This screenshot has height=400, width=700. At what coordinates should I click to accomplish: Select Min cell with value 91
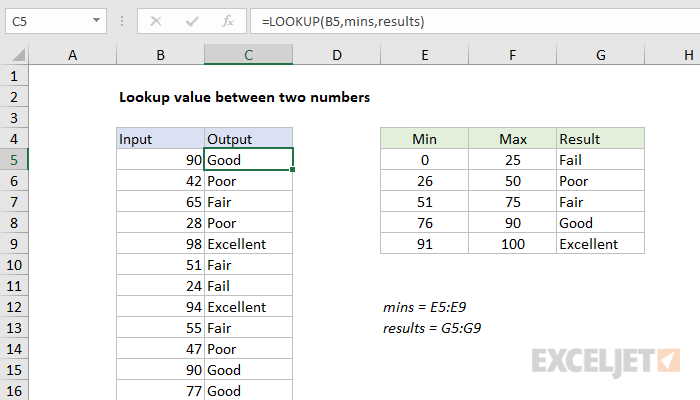[425, 244]
